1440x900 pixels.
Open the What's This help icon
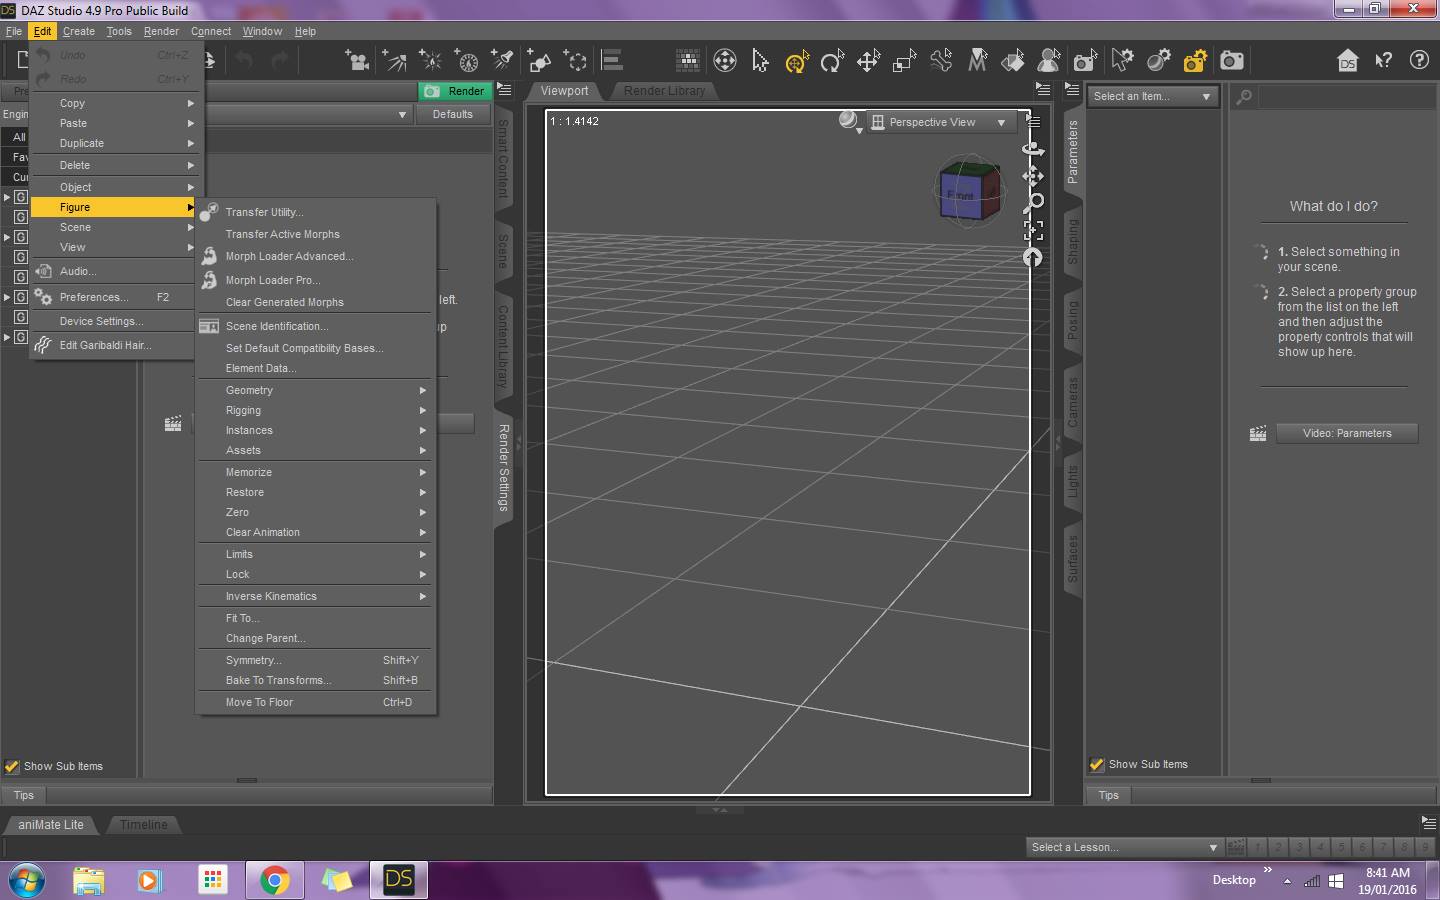1384,60
